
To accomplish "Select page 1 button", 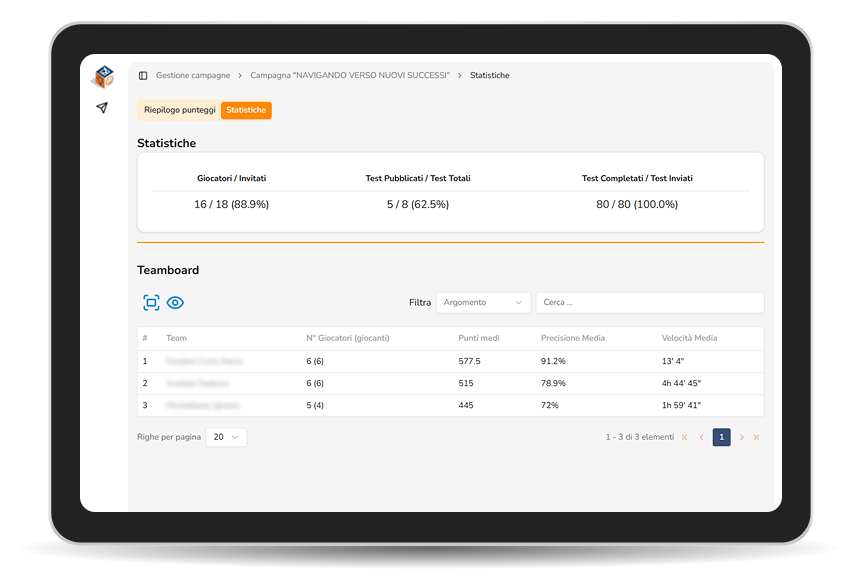I will pyautogui.click(x=722, y=437).
